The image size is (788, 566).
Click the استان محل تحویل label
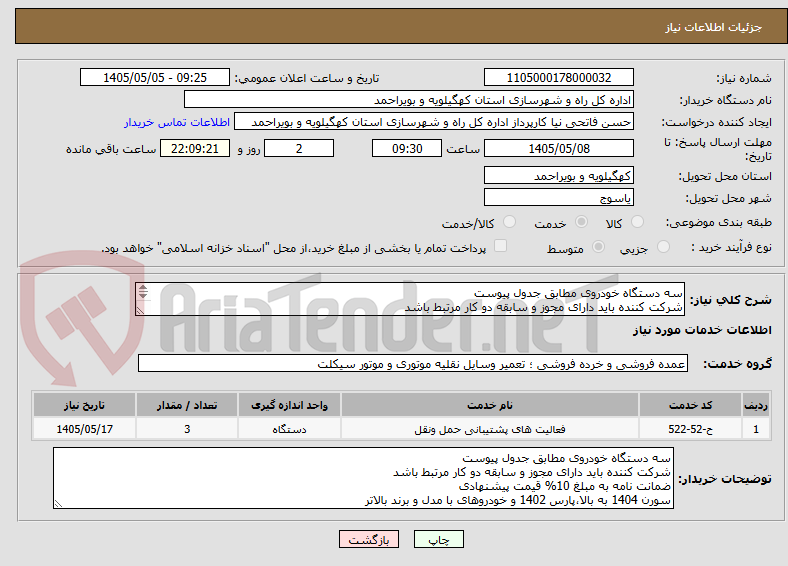tap(725, 176)
